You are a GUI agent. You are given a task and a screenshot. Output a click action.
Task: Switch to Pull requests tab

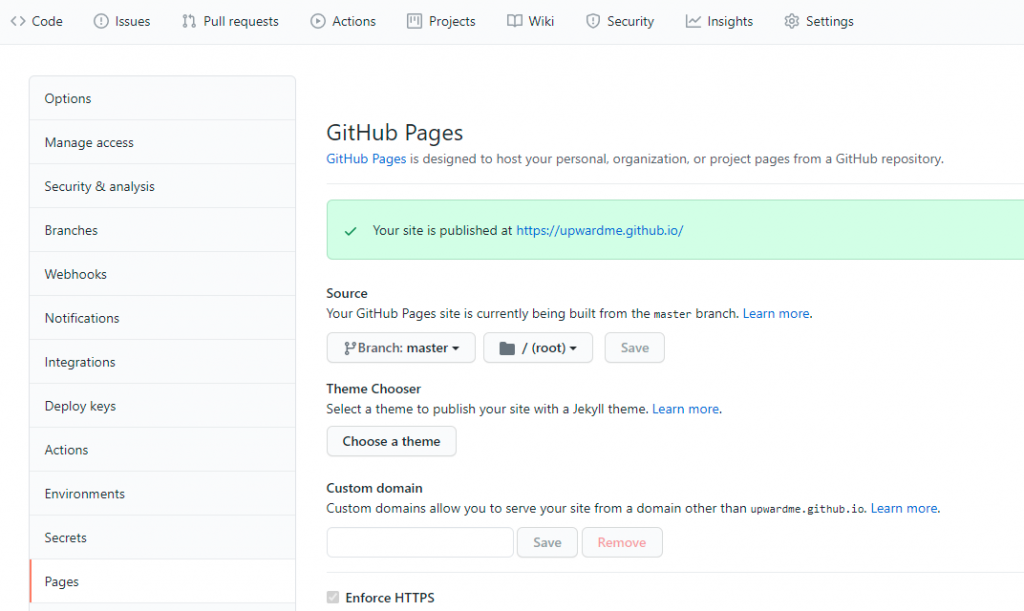pos(231,22)
